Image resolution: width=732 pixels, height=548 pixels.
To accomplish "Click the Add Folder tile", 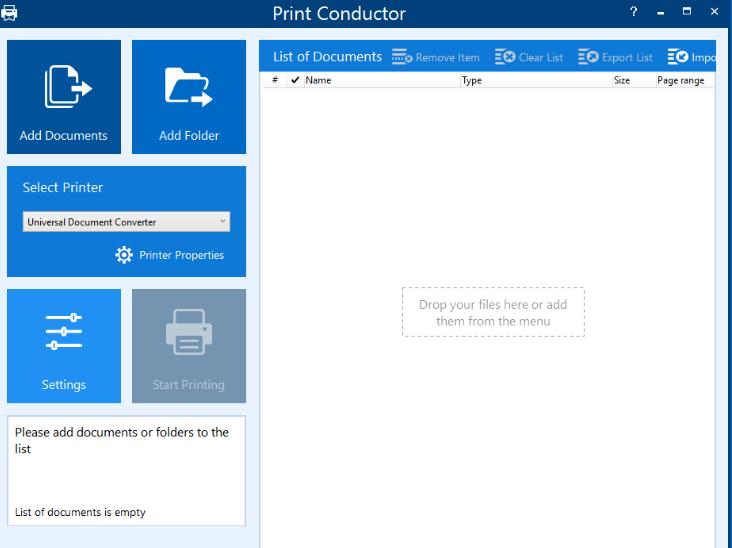I will 189,97.
